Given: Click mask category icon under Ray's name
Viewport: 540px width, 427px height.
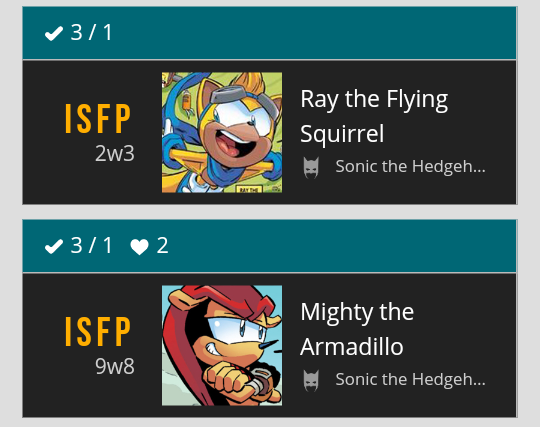Looking at the screenshot, I should click(311, 168).
